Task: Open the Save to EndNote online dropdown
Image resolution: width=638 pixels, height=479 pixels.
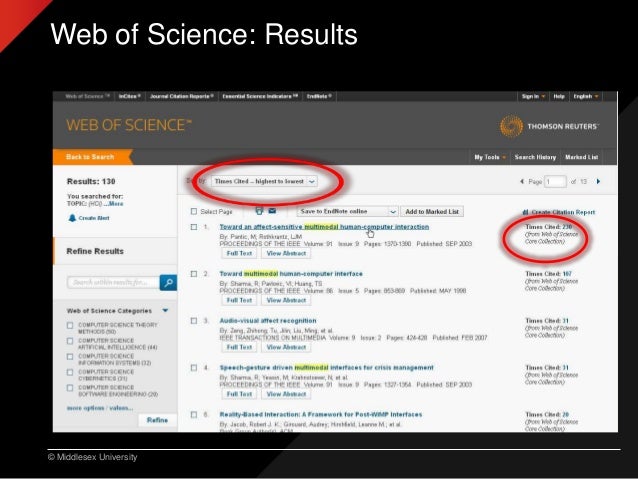Action: (x=347, y=212)
